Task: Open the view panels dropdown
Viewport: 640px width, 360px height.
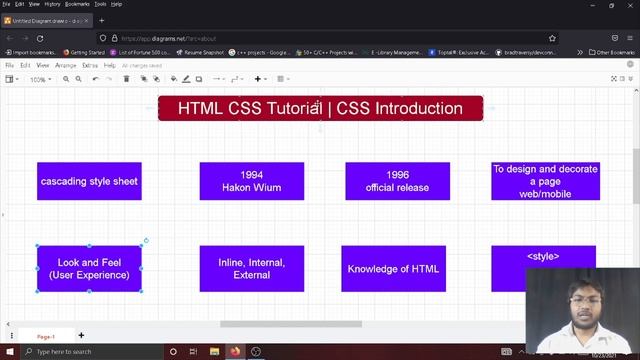Action: pos(12,79)
